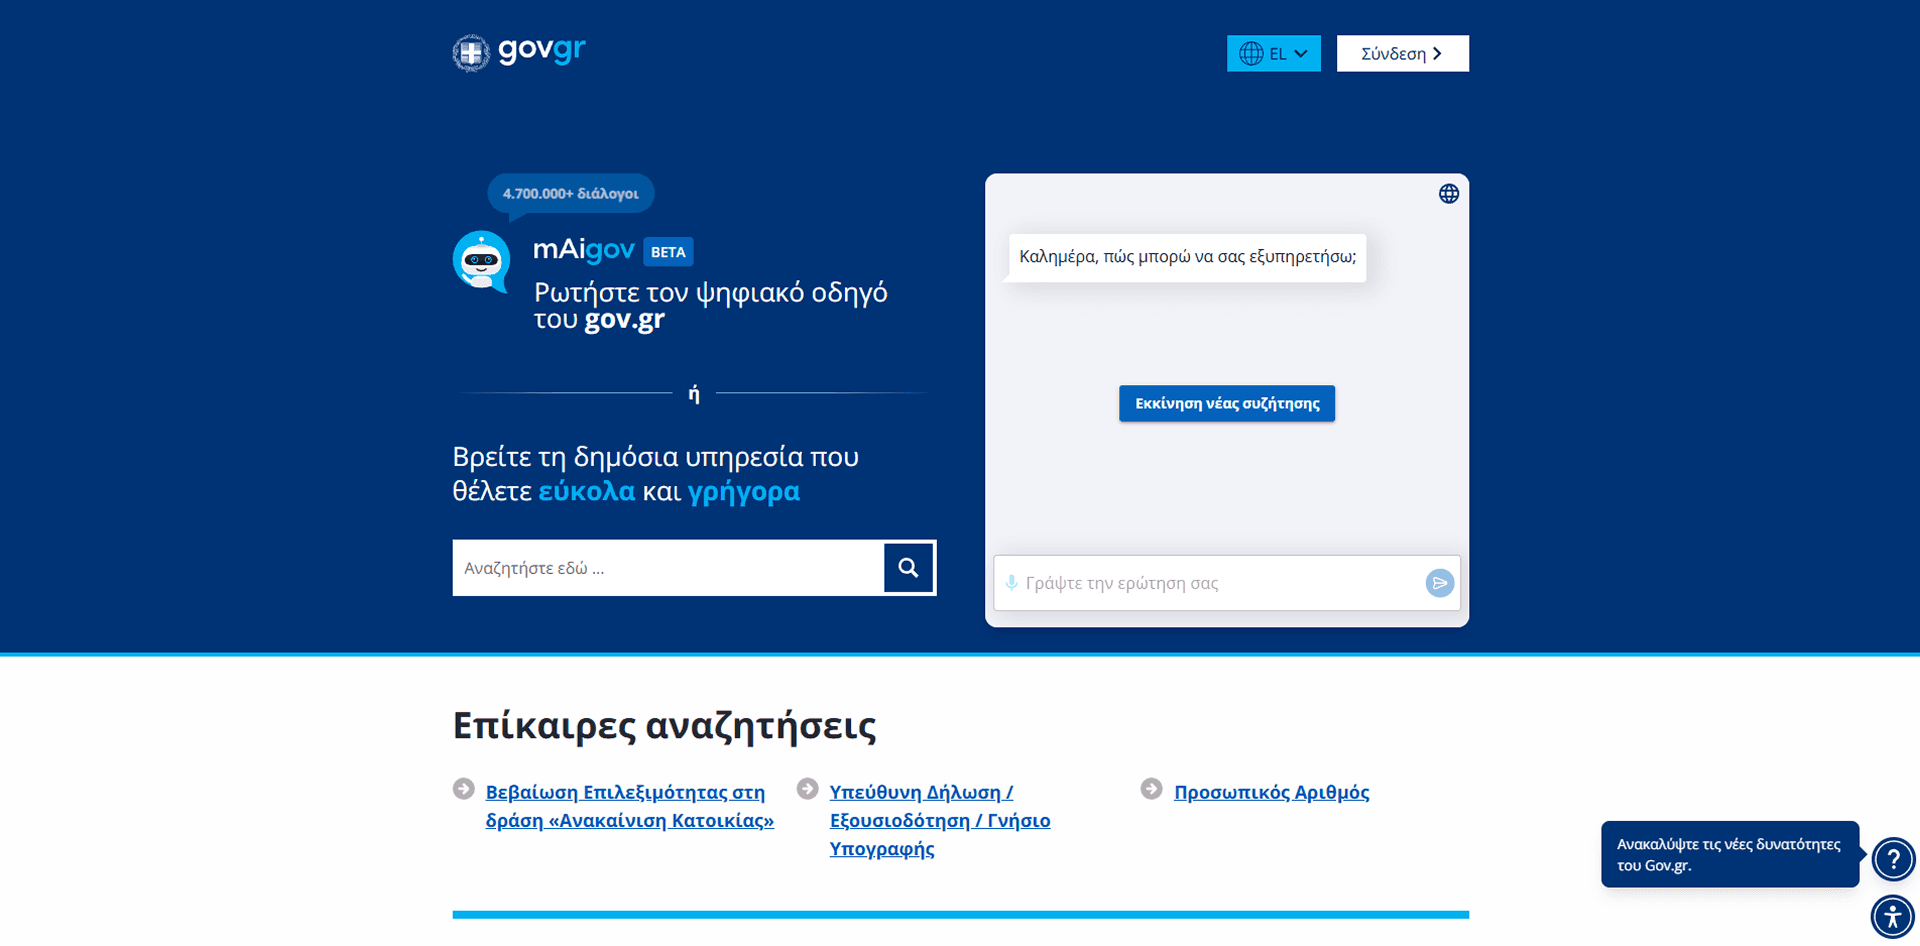Click the Επίκαιρες αναζητήσεις heading
This screenshot has width=1920, height=946.
(664, 726)
